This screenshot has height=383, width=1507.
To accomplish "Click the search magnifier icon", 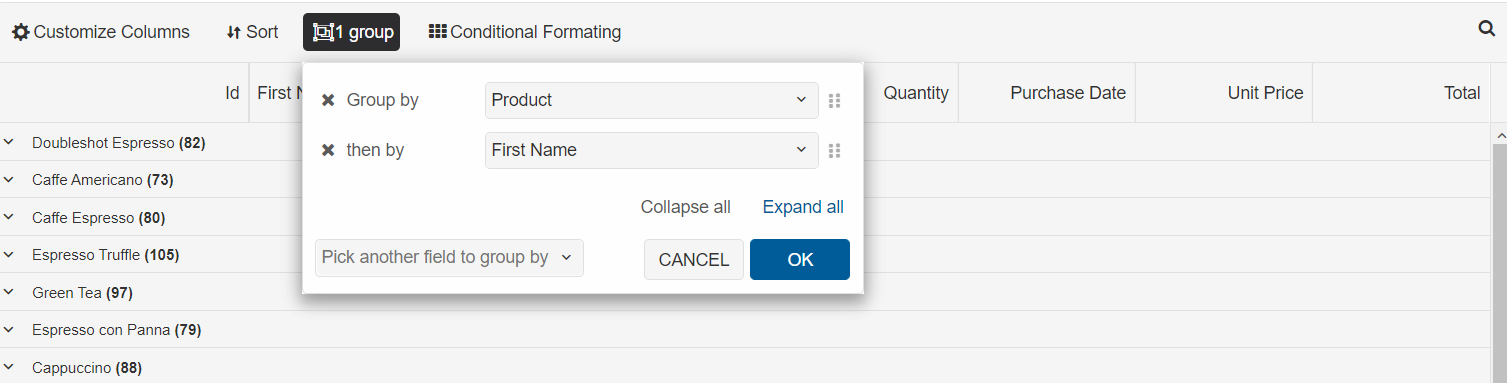I will [1486, 29].
